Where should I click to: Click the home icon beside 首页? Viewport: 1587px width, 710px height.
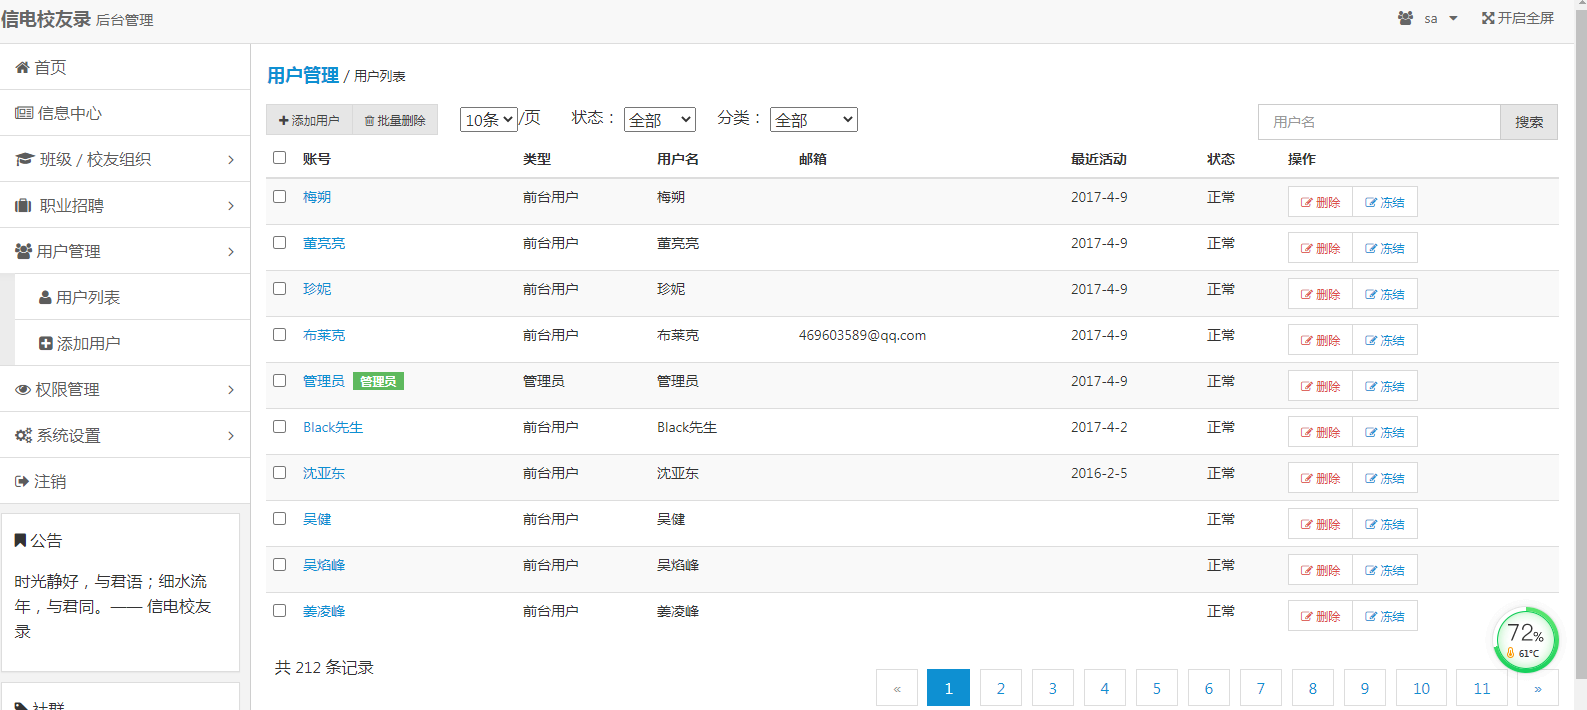(22, 68)
